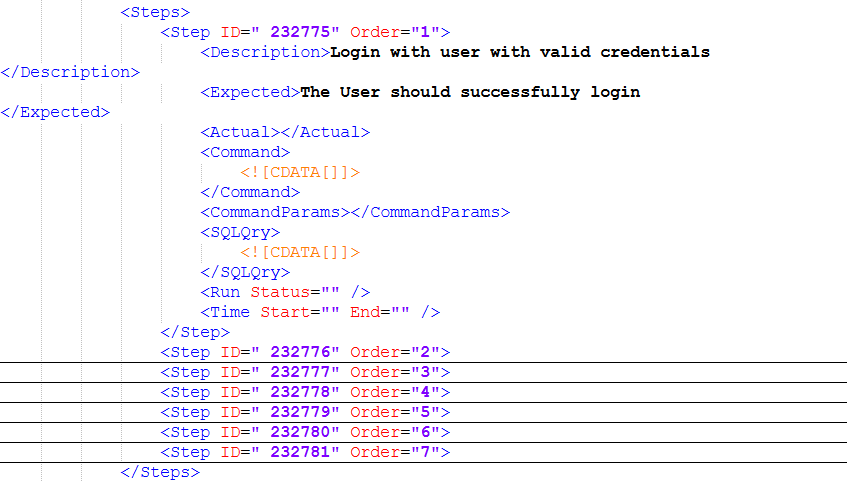The width and height of the screenshot is (847, 482).
Task: Click the closing </Expected> tag
Action: (x=55, y=112)
